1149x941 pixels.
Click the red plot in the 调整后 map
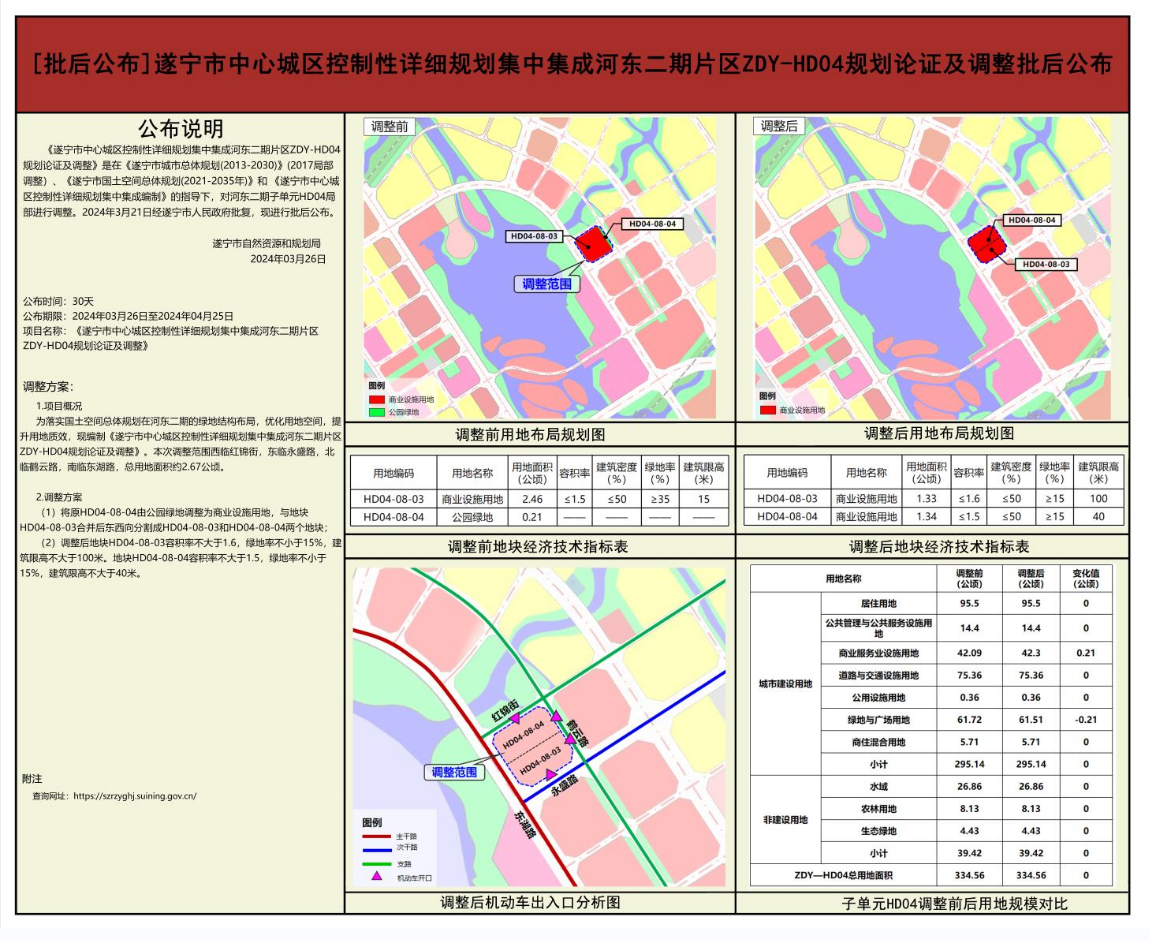click(987, 243)
